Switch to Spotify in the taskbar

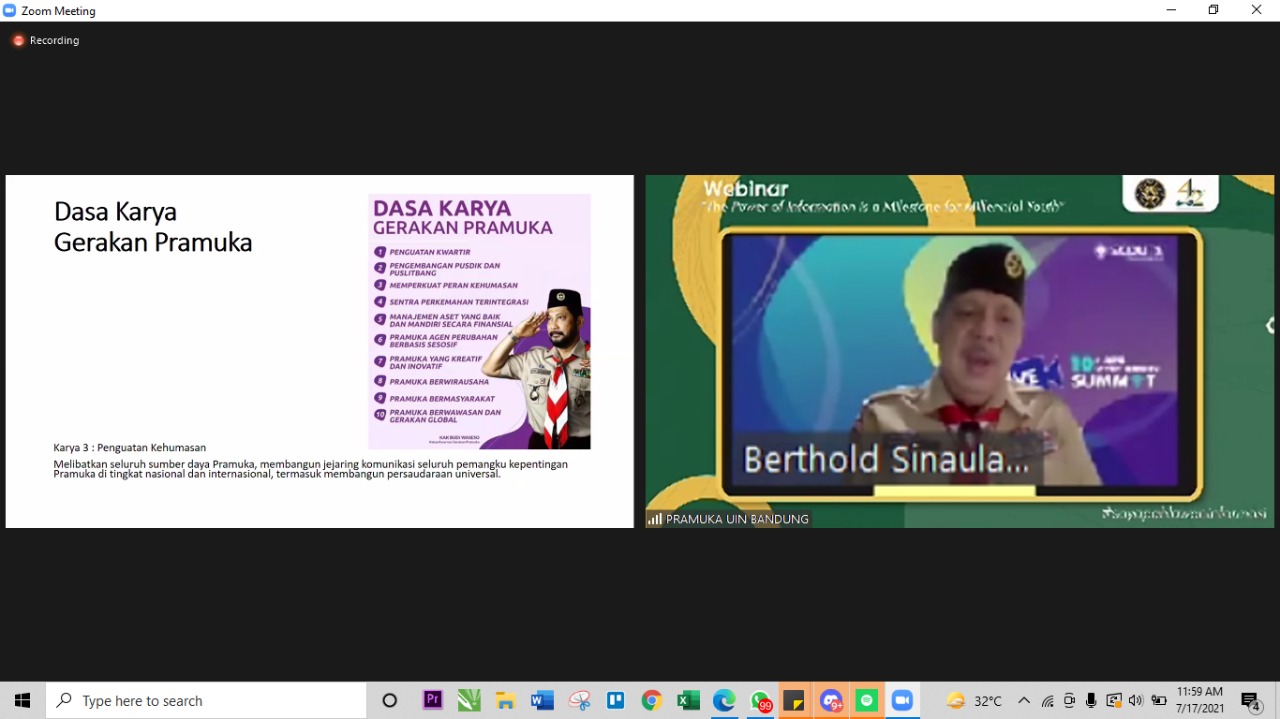(x=867, y=700)
